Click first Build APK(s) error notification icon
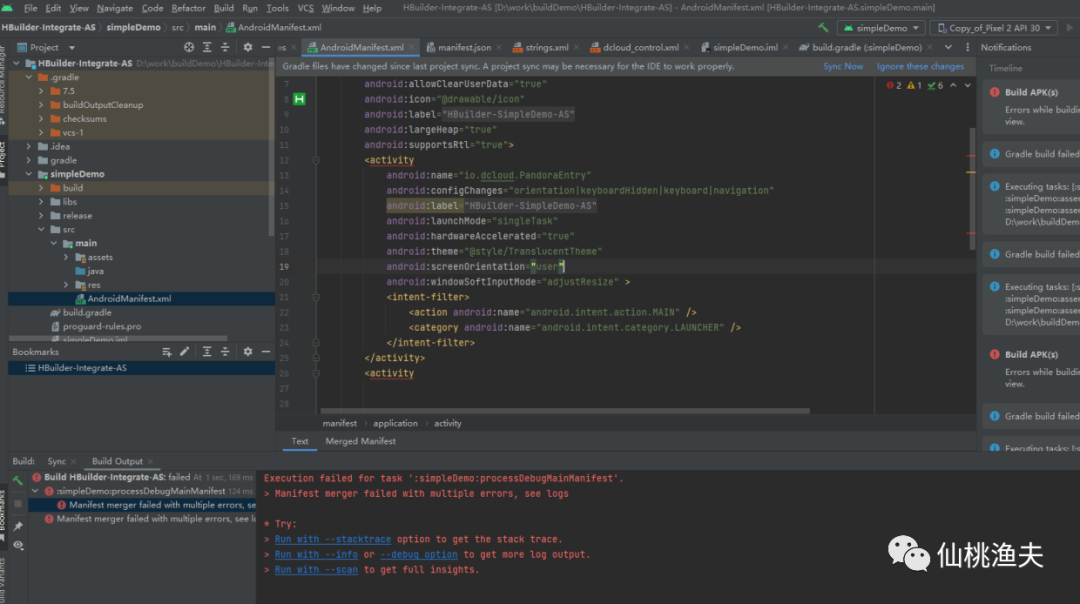Image resolution: width=1080 pixels, height=604 pixels. click(995, 92)
